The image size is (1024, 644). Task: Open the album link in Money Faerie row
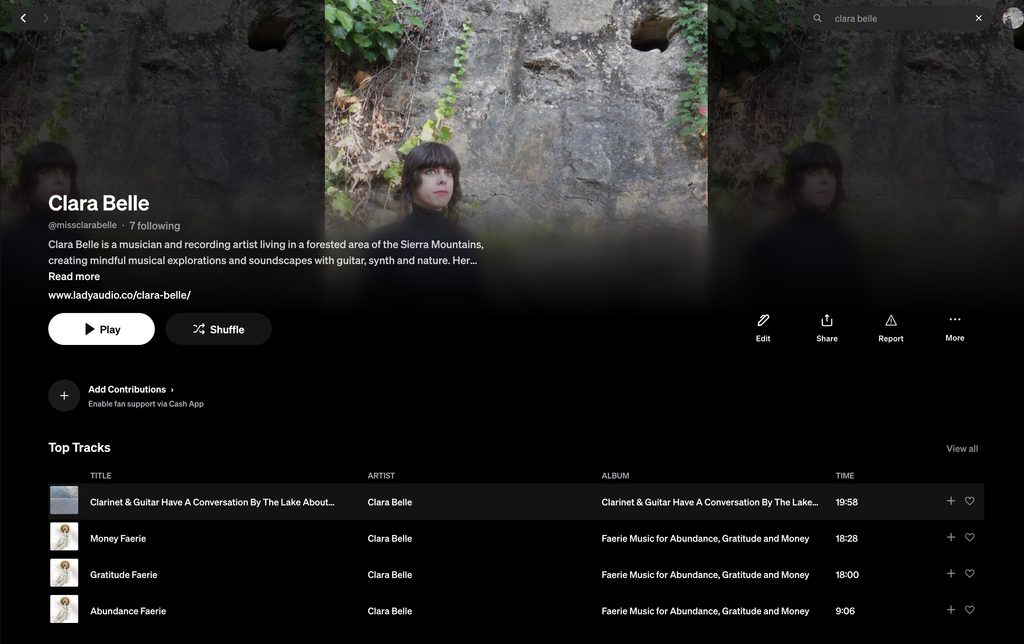705,539
